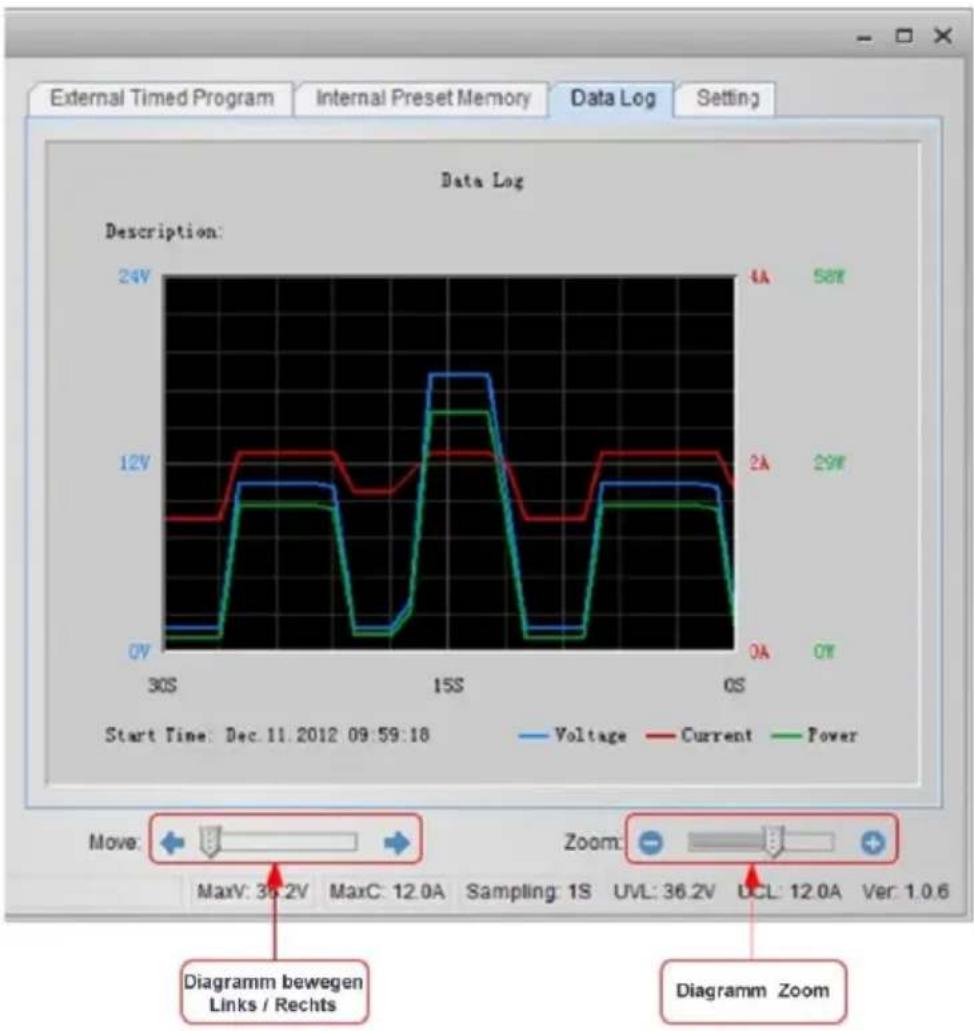Open the Internal Preset Memory tab

click(422, 99)
